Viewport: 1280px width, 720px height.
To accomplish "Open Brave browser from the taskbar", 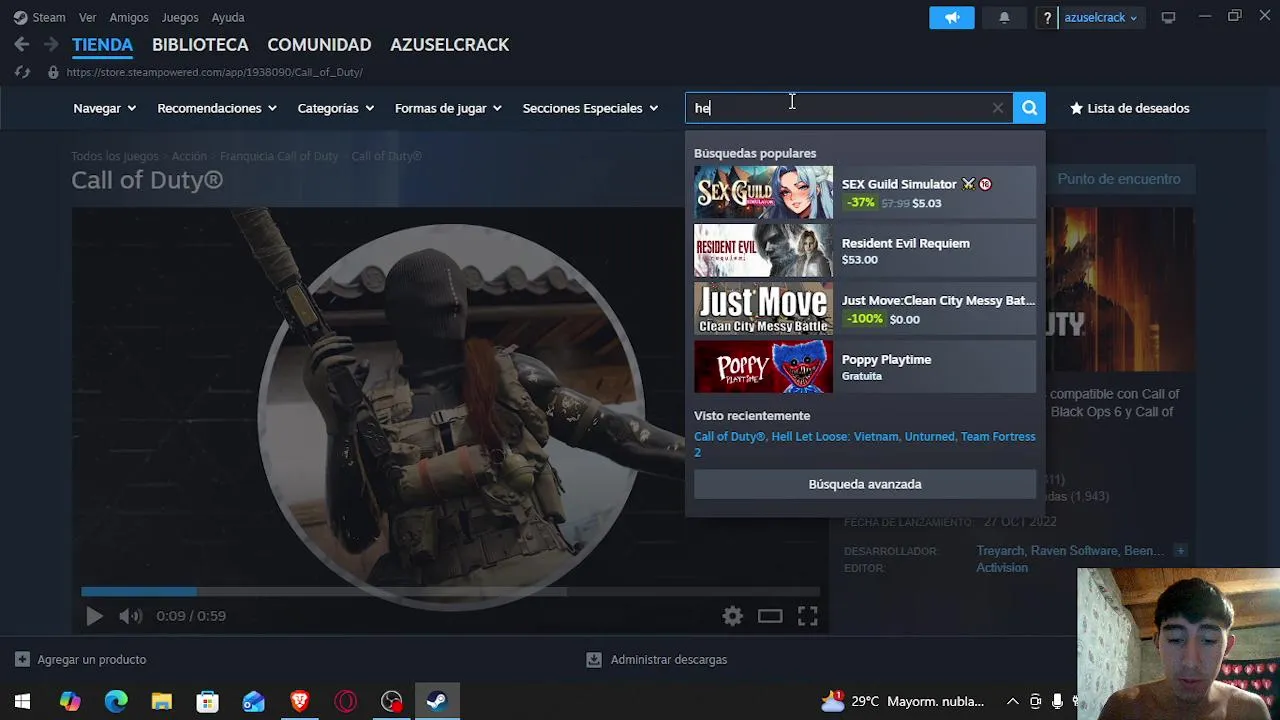I will click(x=299, y=701).
